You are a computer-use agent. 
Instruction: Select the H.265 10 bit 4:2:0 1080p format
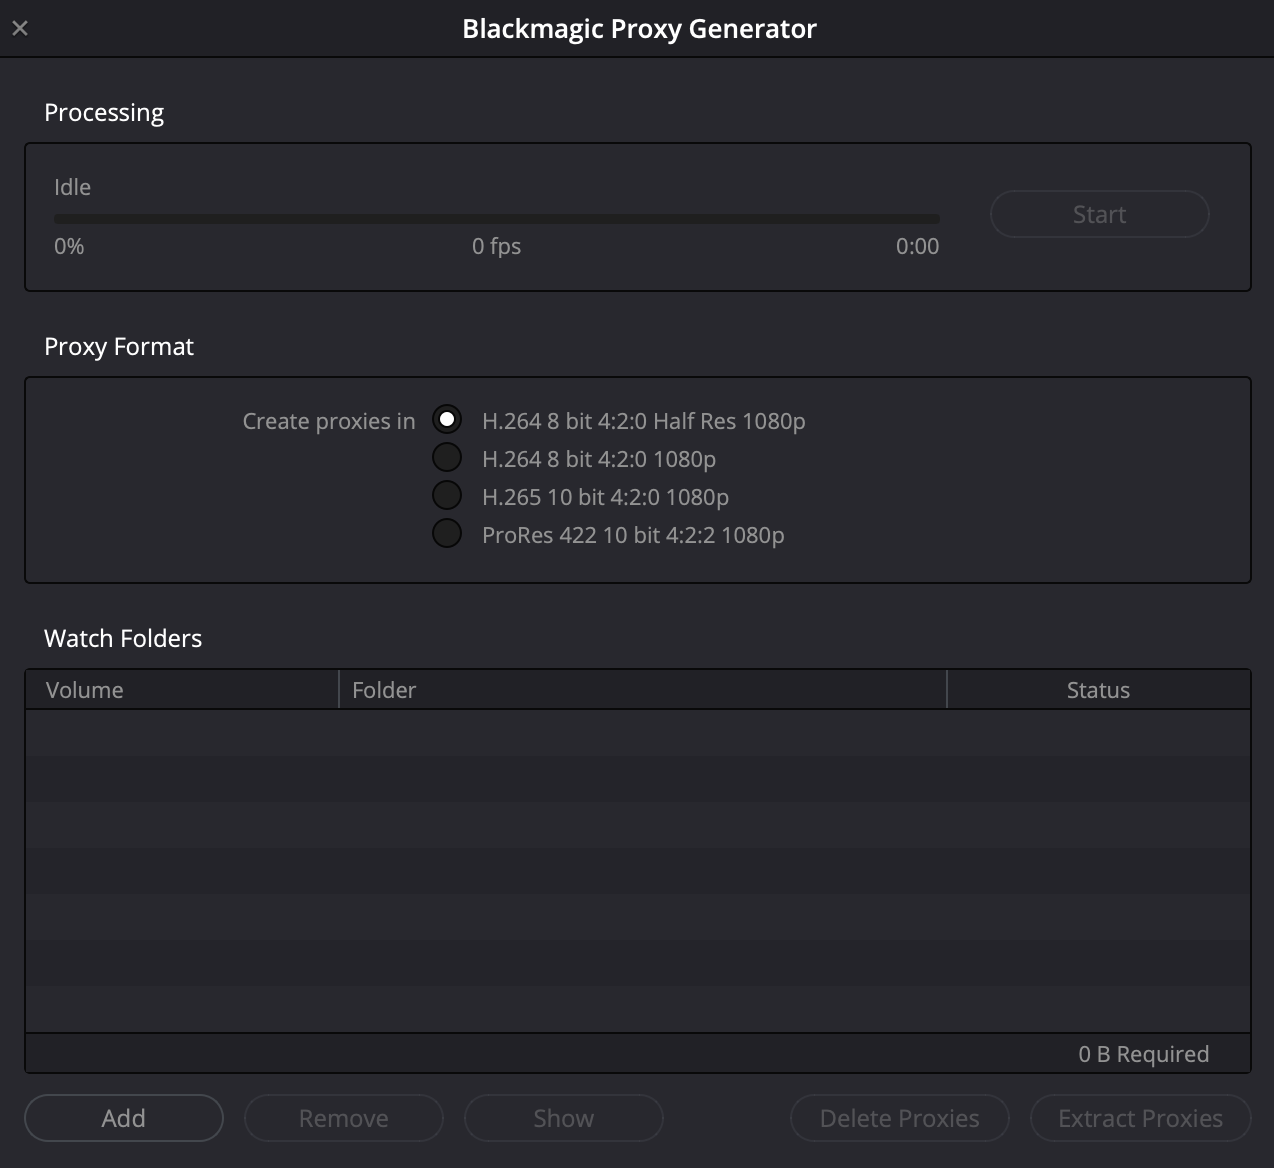(x=446, y=494)
